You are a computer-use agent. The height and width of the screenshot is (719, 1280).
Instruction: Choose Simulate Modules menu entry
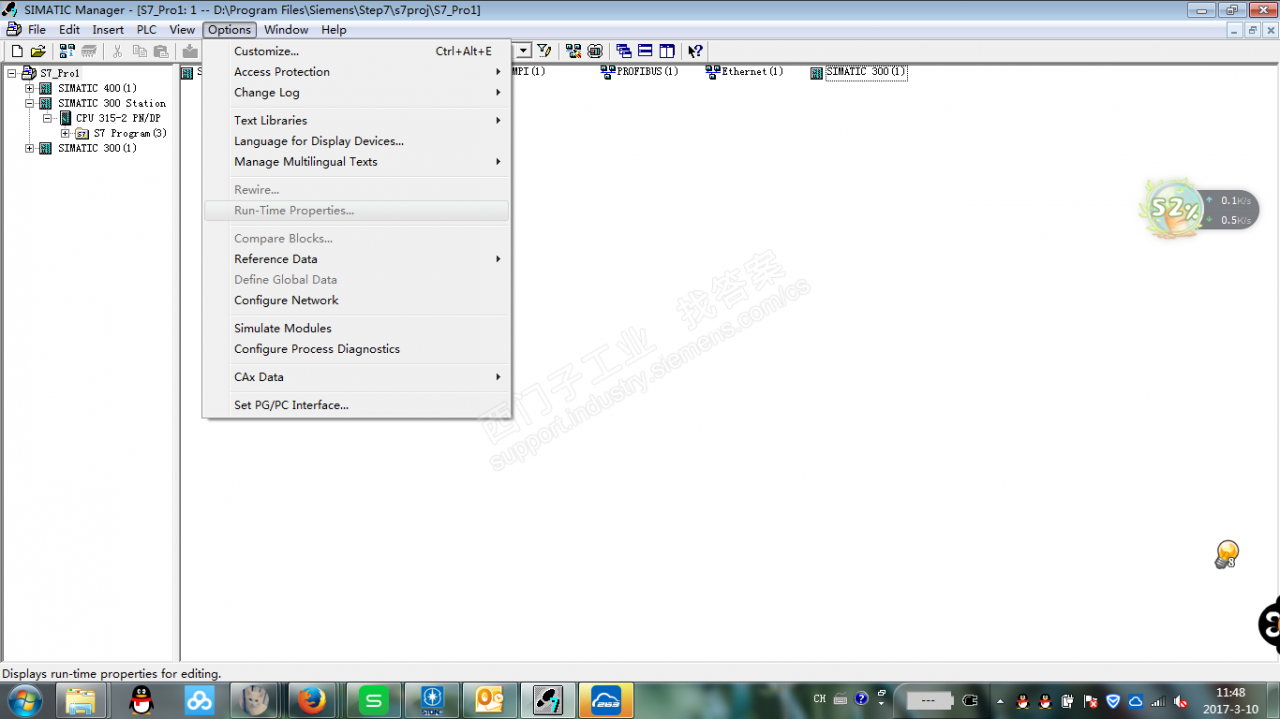[356, 328]
